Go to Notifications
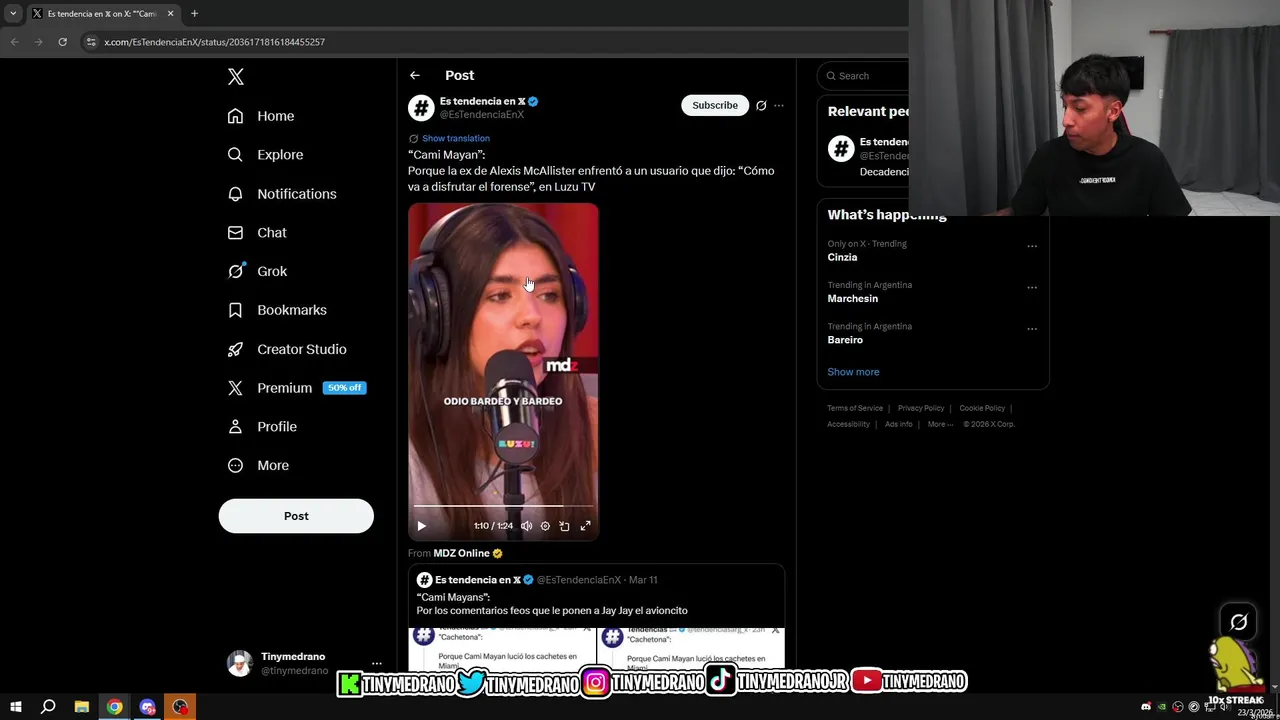This screenshot has height=720, width=1280. pyautogui.click(x=282, y=194)
